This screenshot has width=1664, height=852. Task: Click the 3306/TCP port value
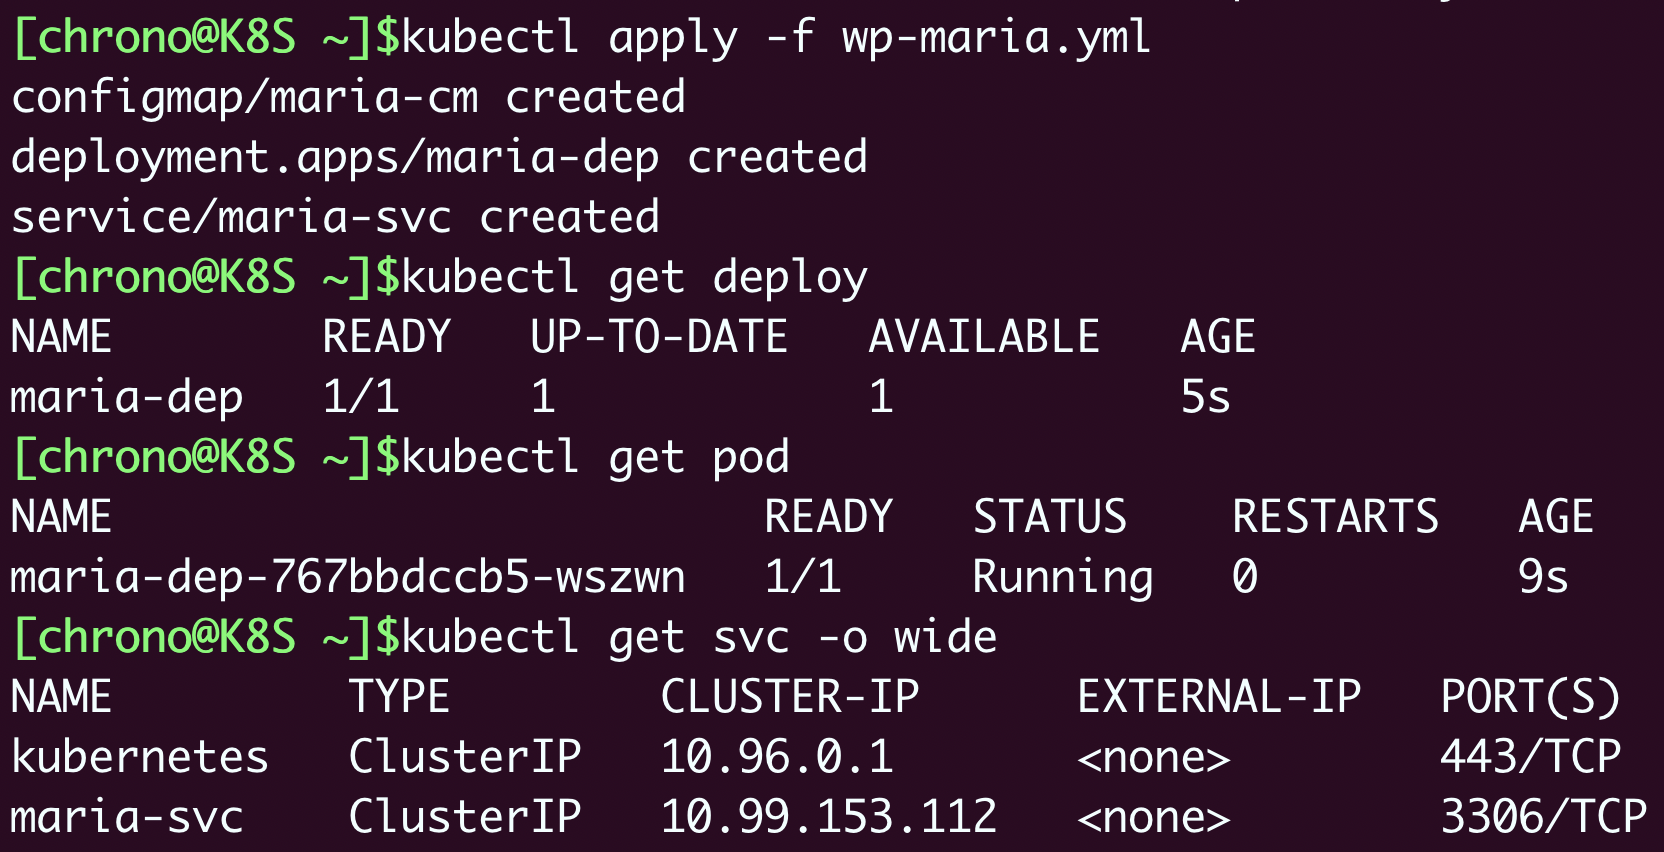click(1543, 818)
